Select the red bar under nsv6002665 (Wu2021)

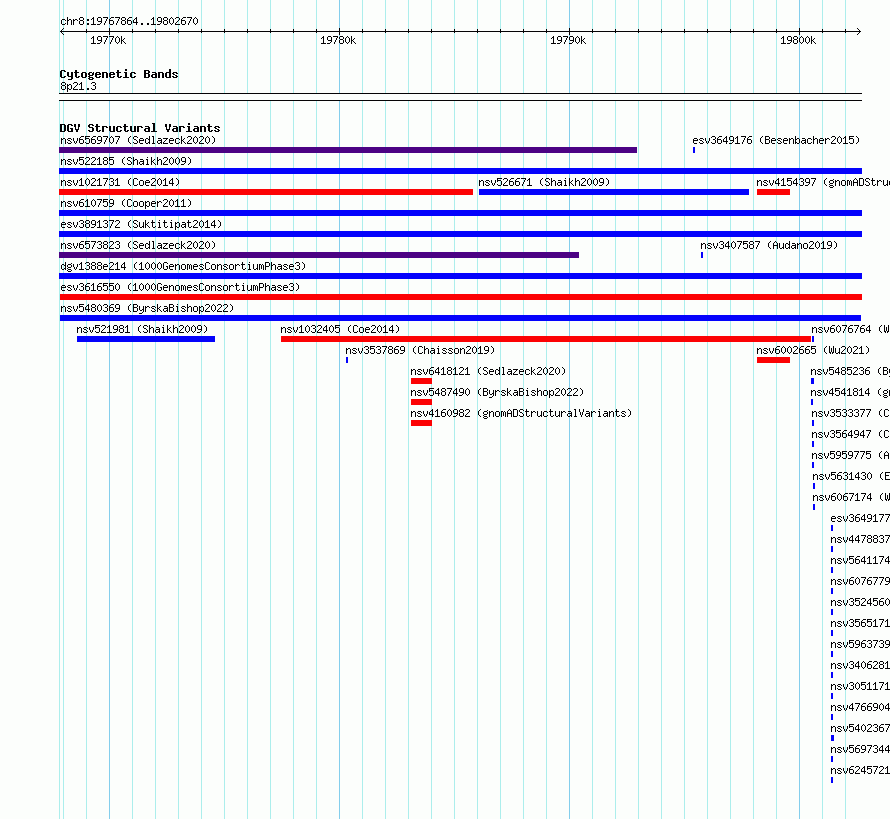773,360
